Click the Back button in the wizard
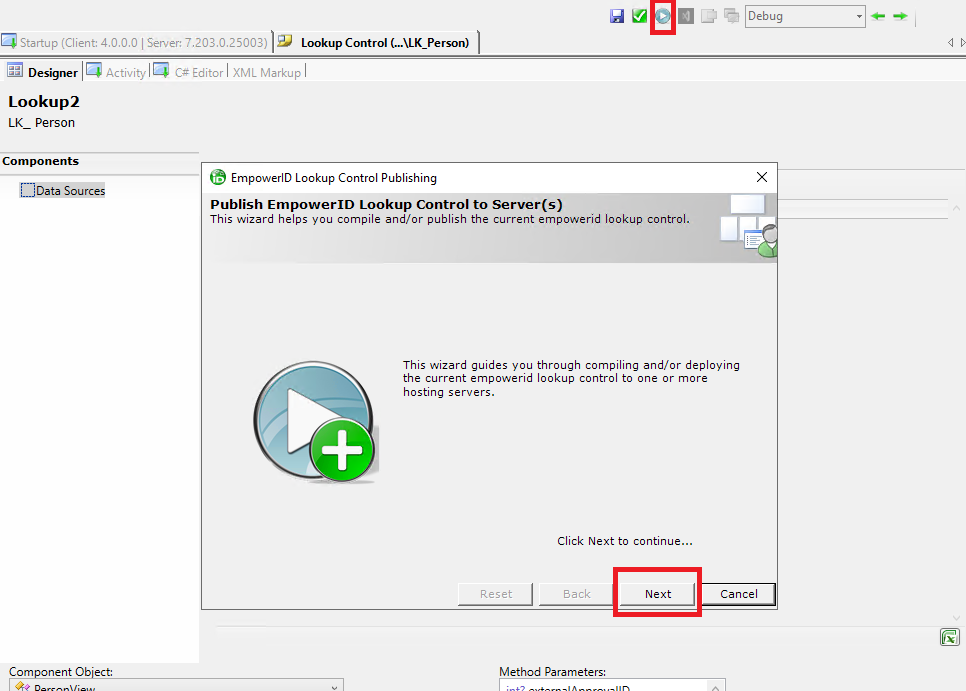Viewport: 966px width, 691px height. coord(577,594)
